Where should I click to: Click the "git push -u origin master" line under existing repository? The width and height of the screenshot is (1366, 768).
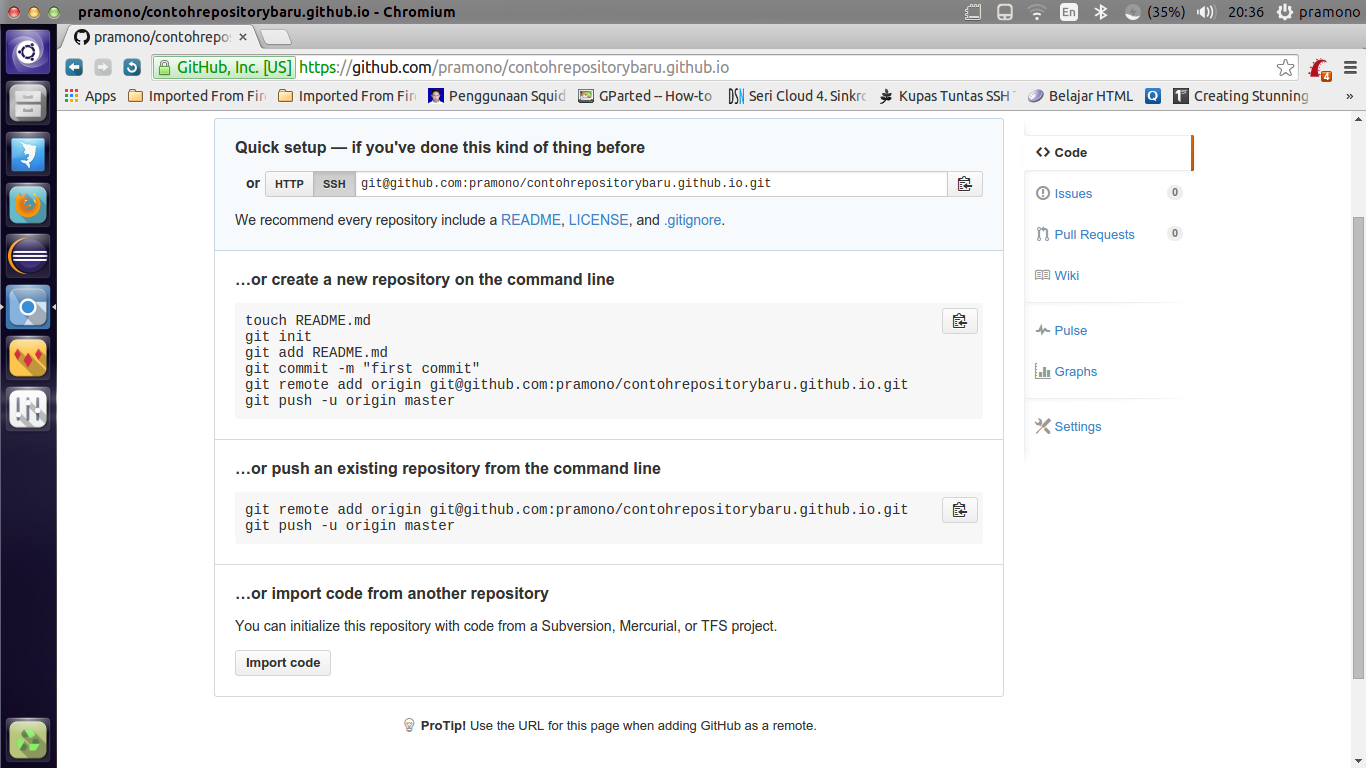click(349, 526)
